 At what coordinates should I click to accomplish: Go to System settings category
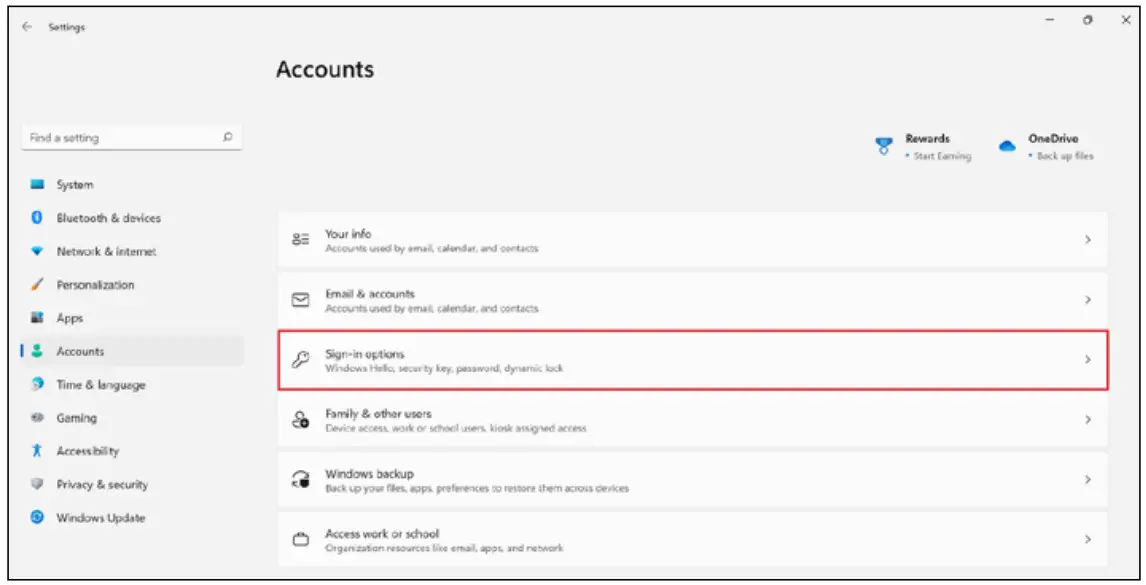tap(75, 185)
